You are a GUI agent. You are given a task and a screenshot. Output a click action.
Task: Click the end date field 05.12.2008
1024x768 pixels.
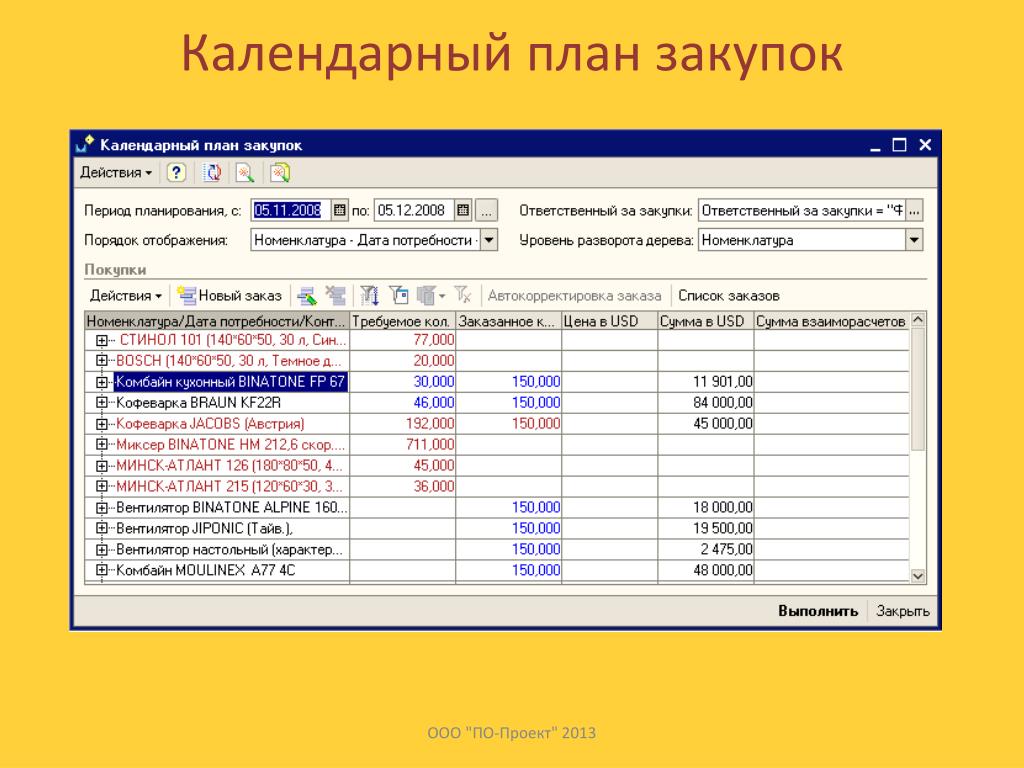tap(415, 210)
